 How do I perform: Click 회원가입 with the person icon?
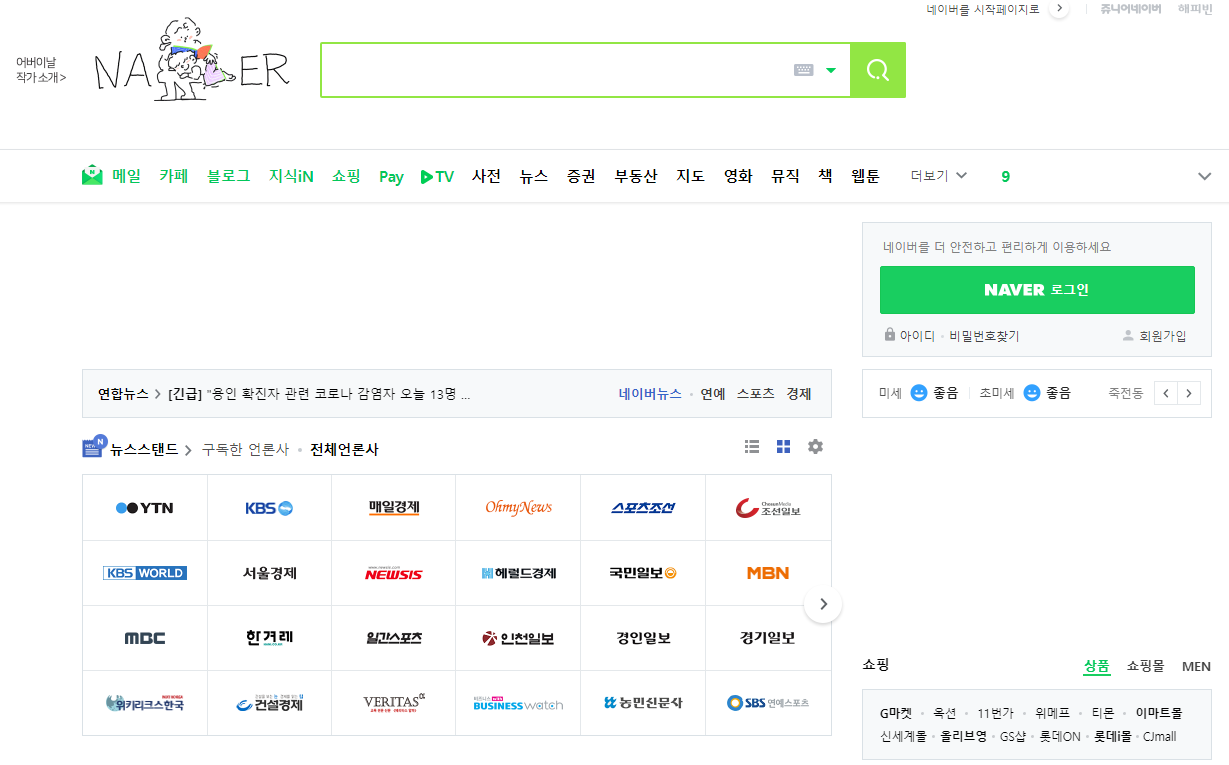[x=1154, y=336]
